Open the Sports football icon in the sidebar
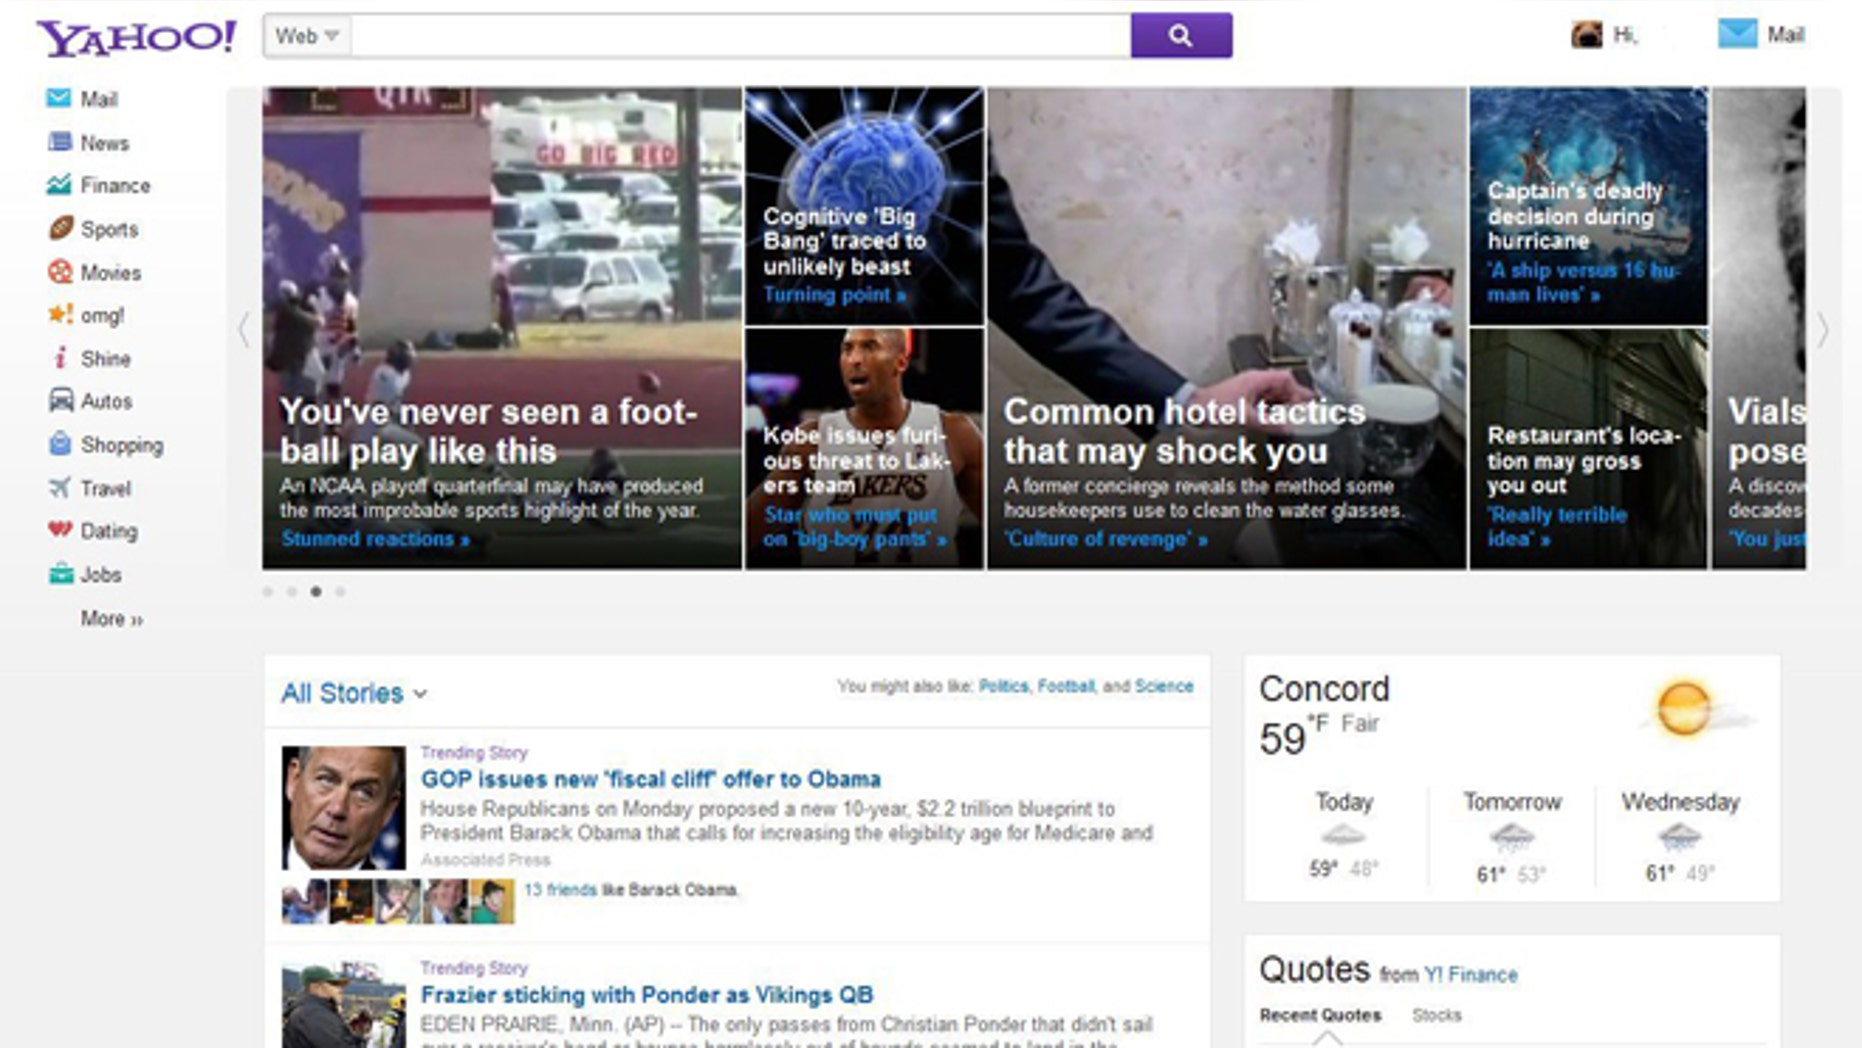The image size is (1862, 1048). [x=60, y=228]
